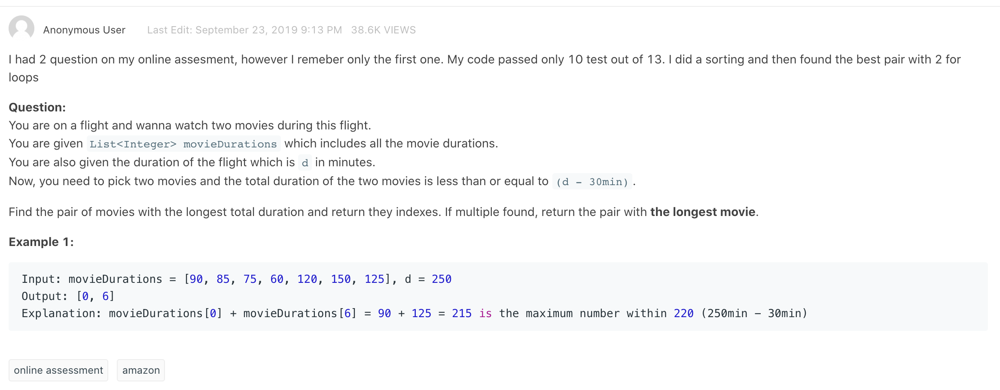Click the inline code letter d
This screenshot has width=1000, height=390.
coord(305,162)
